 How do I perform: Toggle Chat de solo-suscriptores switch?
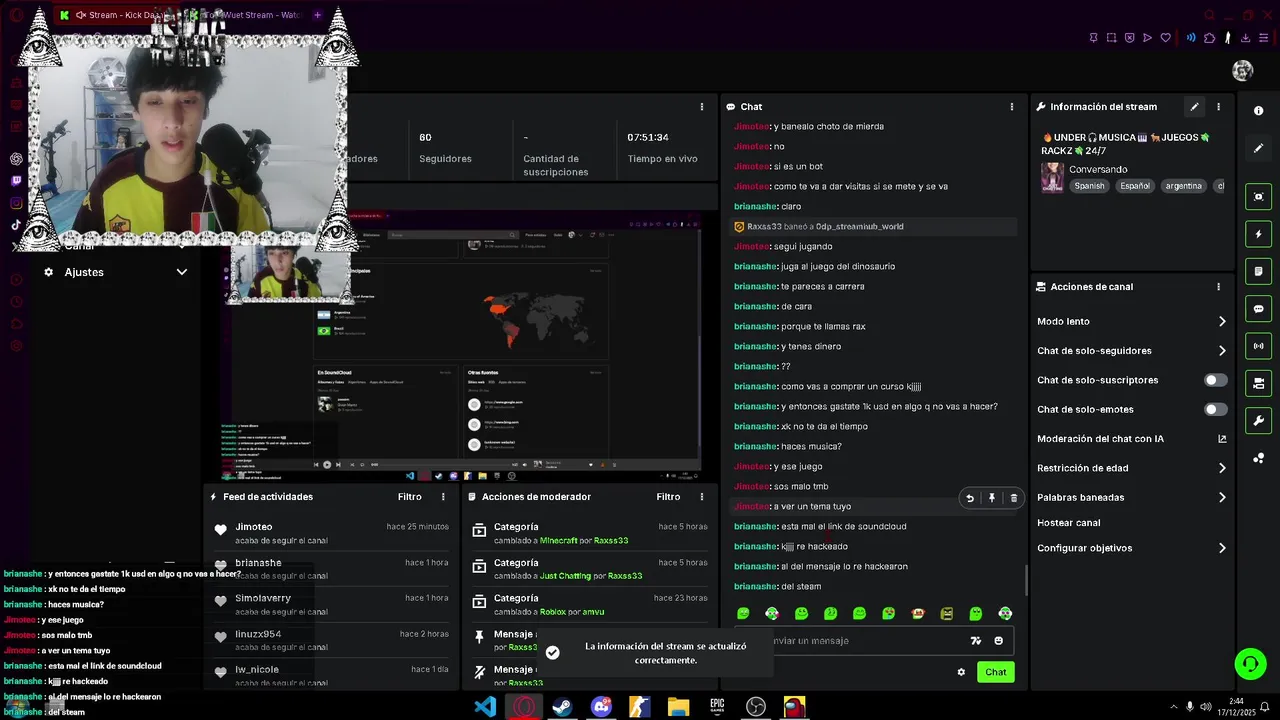click(1215, 380)
